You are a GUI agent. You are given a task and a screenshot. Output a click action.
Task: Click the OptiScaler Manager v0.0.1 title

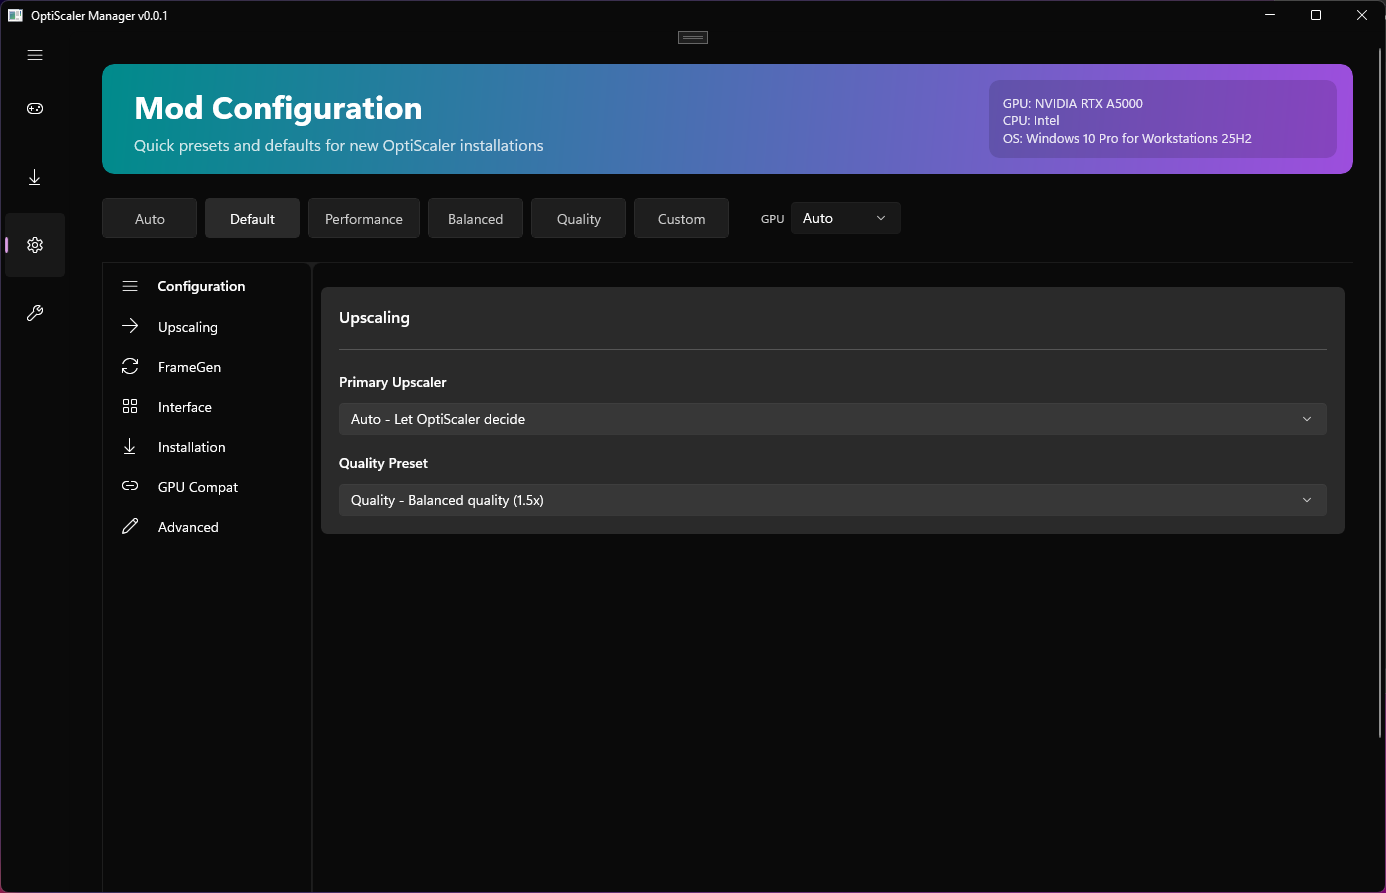(x=99, y=15)
